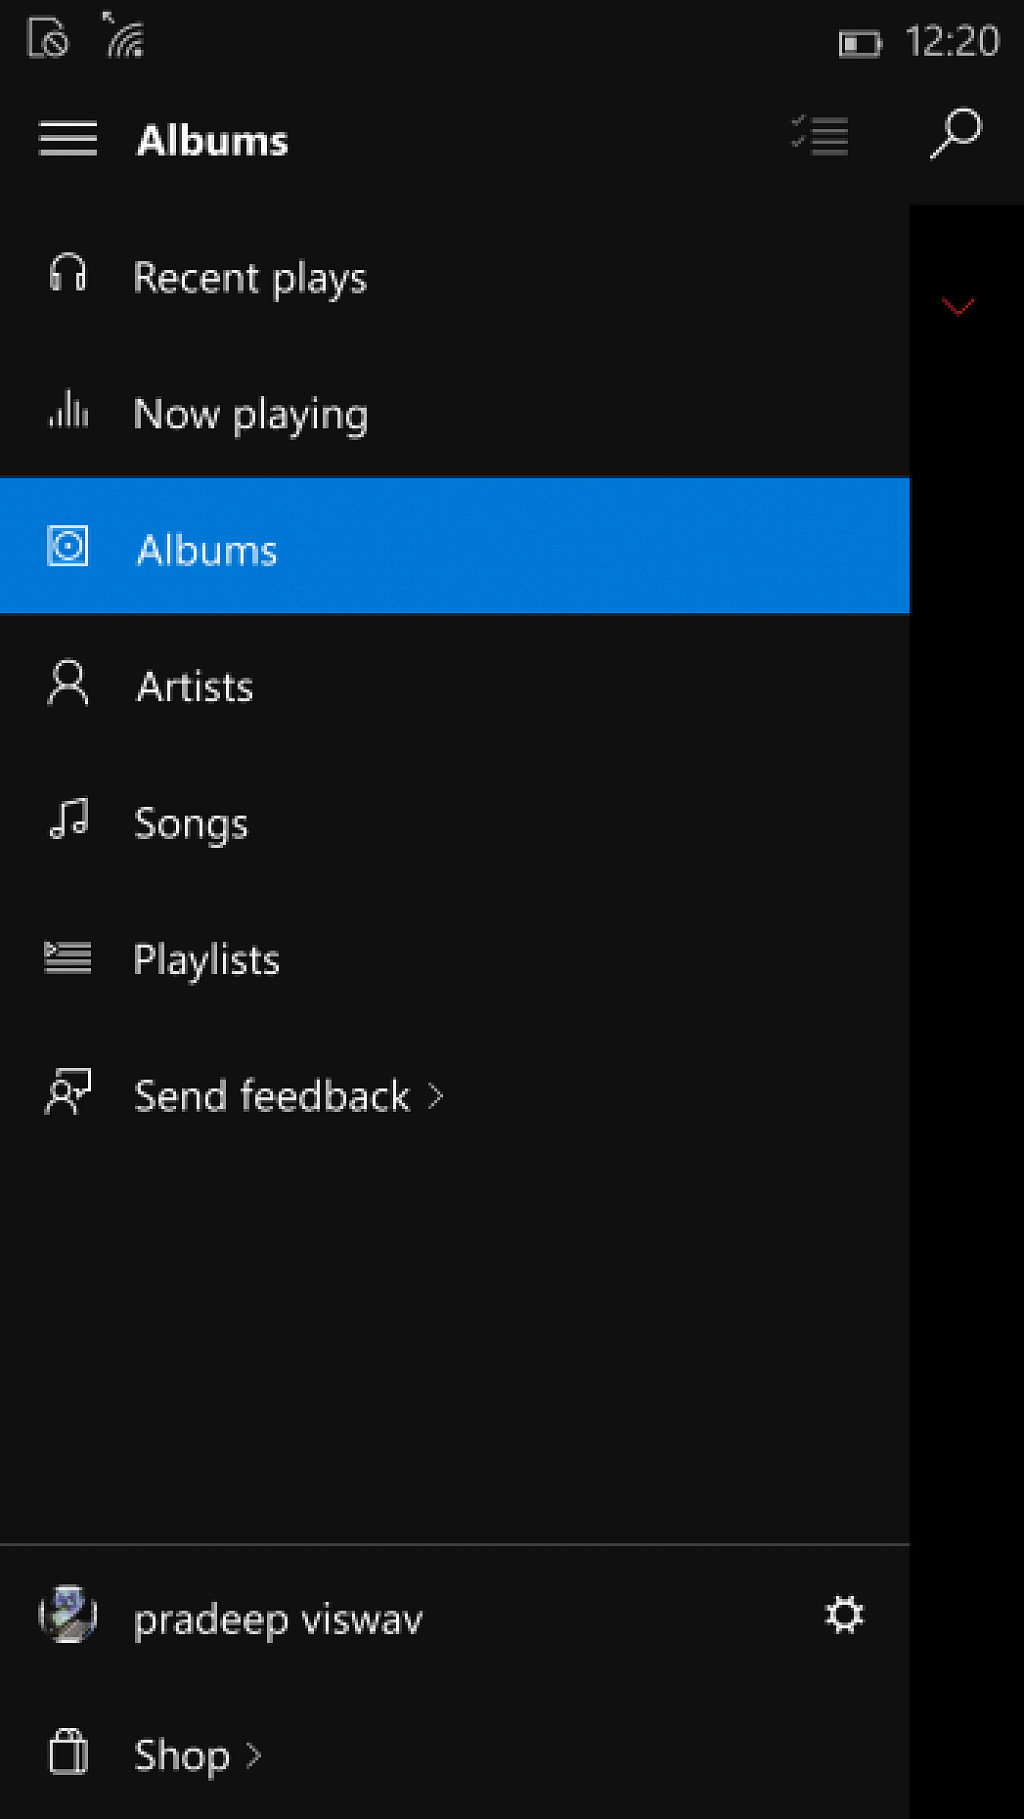Open the pradeep viswav account avatar
The height and width of the screenshot is (1819, 1024).
[x=68, y=1614]
